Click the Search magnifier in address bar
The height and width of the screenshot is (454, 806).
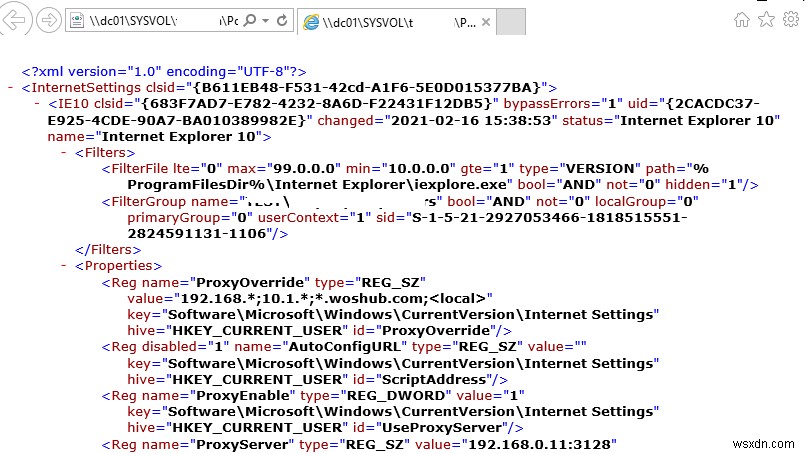click(x=250, y=21)
